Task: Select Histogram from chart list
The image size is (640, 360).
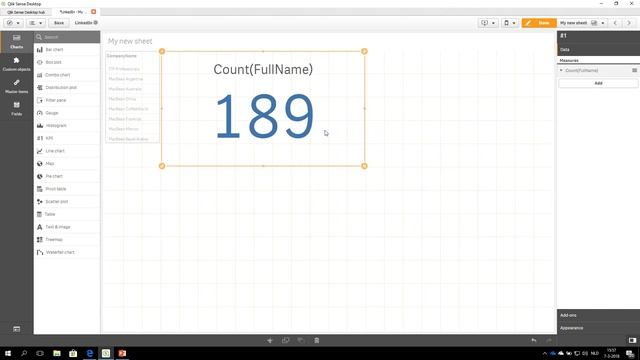Action: click(x=67, y=125)
